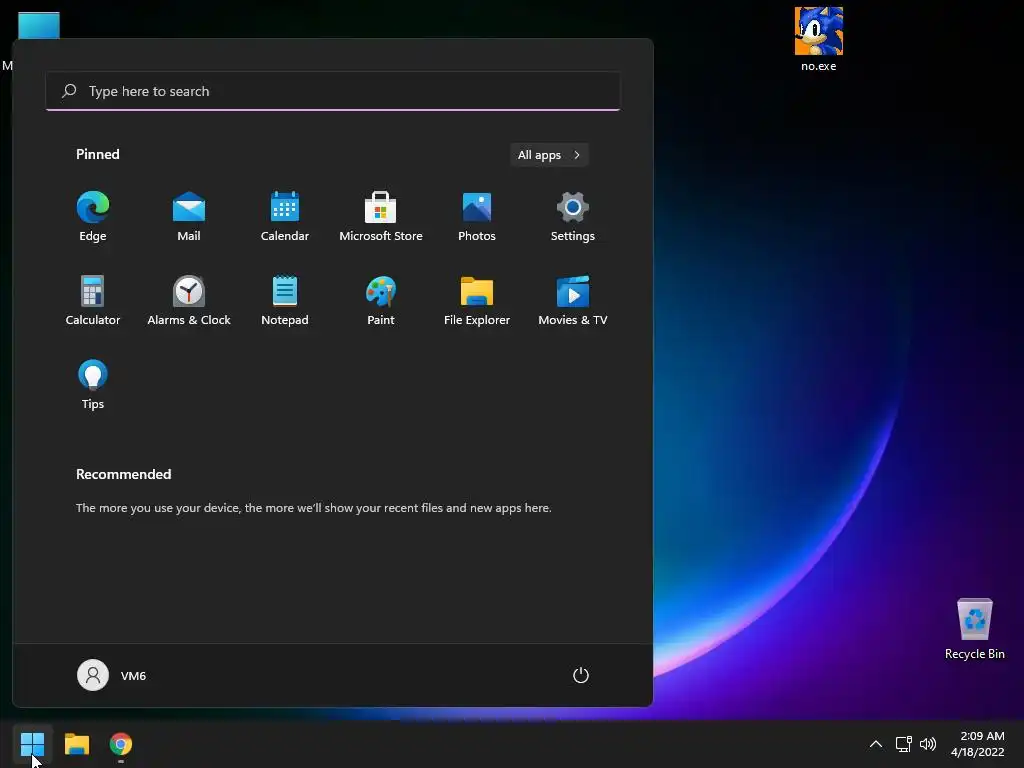Image resolution: width=1024 pixels, height=768 pixels.
Task: Launch the Photos app
Action: click(x=477, y=217)
